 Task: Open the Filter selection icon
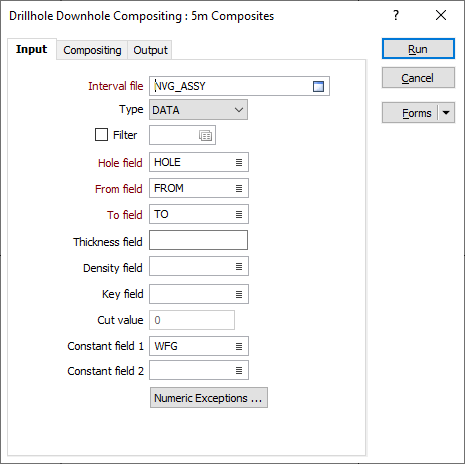(205, 135)
